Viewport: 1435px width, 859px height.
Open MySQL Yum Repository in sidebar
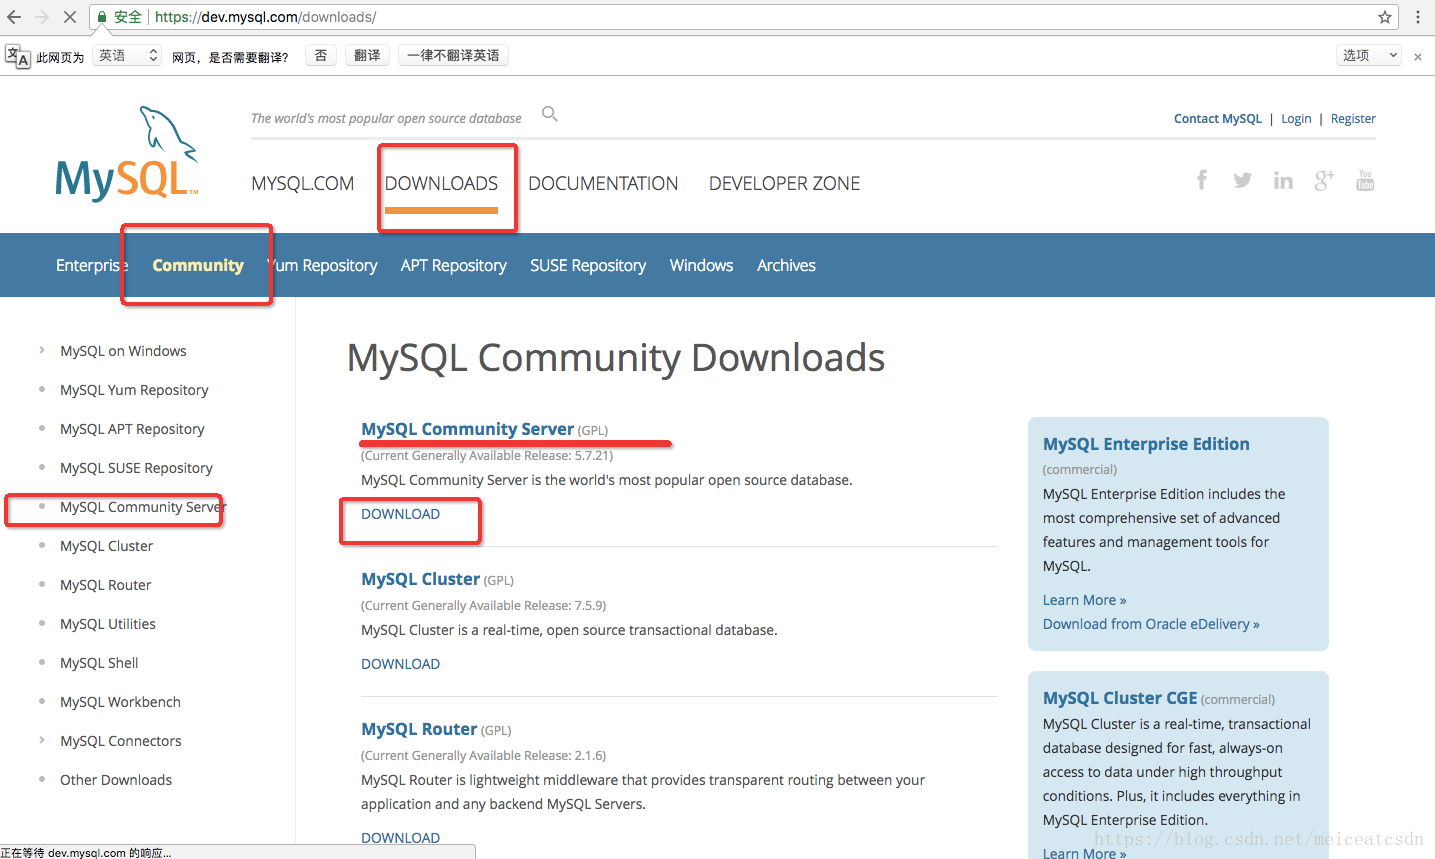tap(134, 390)
